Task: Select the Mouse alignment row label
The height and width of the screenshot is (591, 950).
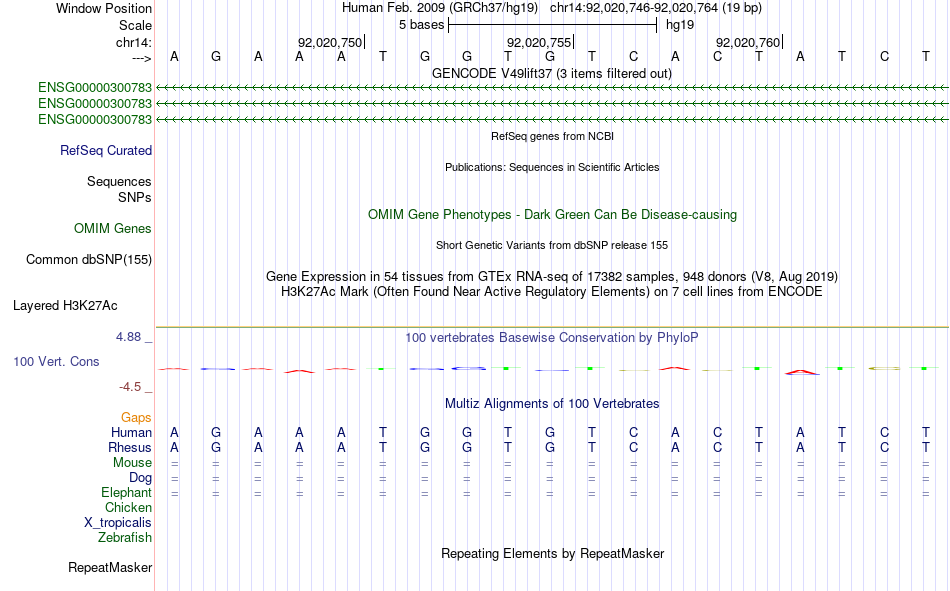Action: pos(132,462)
